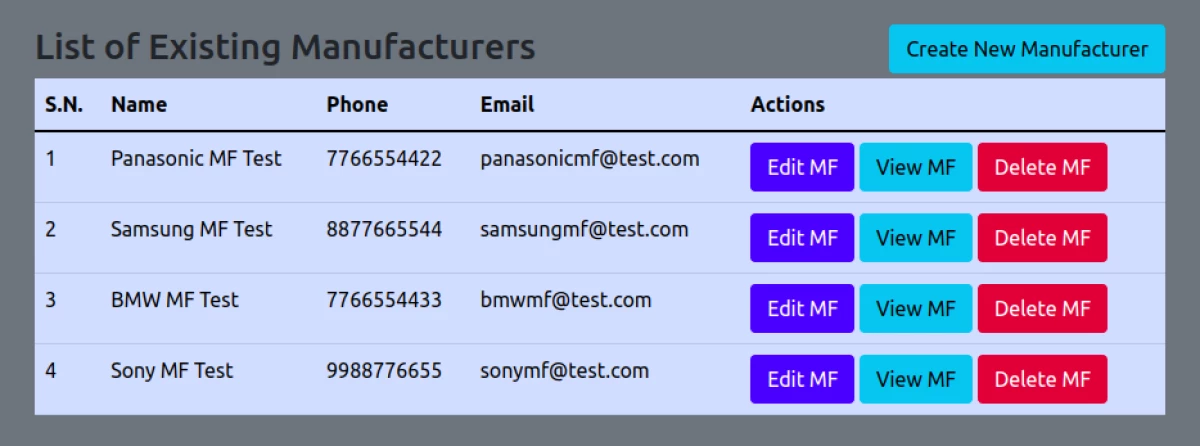View the Samsung MF Test manufacturer

tap(916, 238)
